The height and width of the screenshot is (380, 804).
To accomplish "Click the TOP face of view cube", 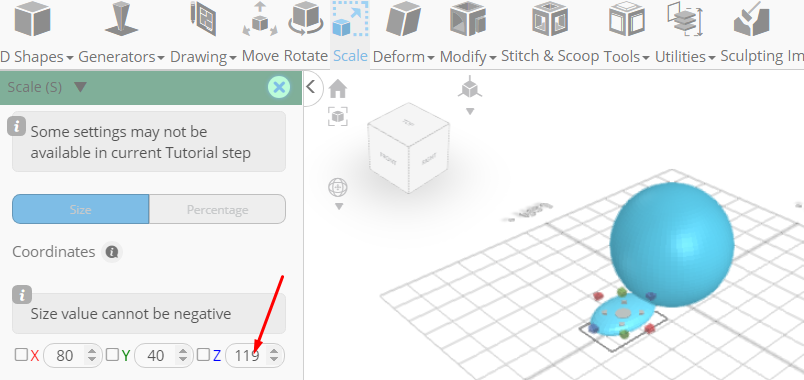I will pyautogui.click(x=408, y=123).
